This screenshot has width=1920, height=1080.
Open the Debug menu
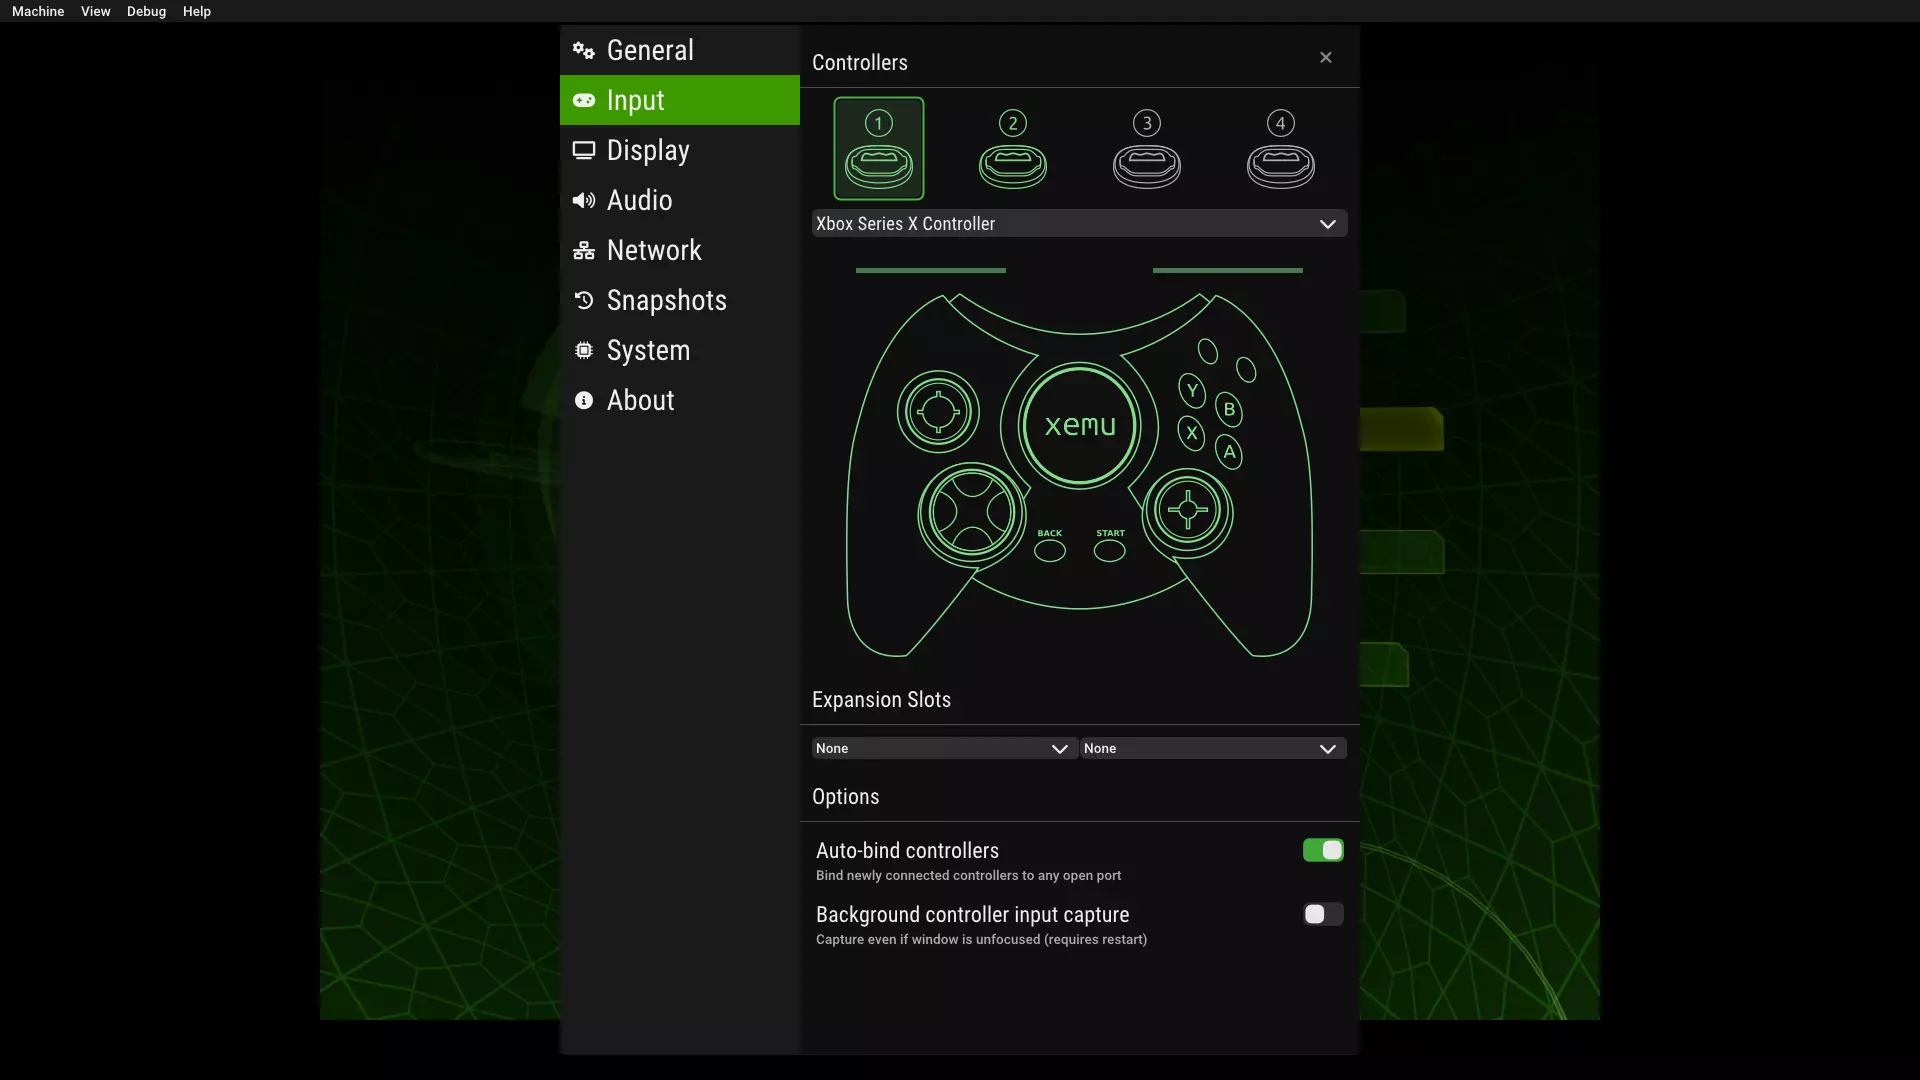146,11
